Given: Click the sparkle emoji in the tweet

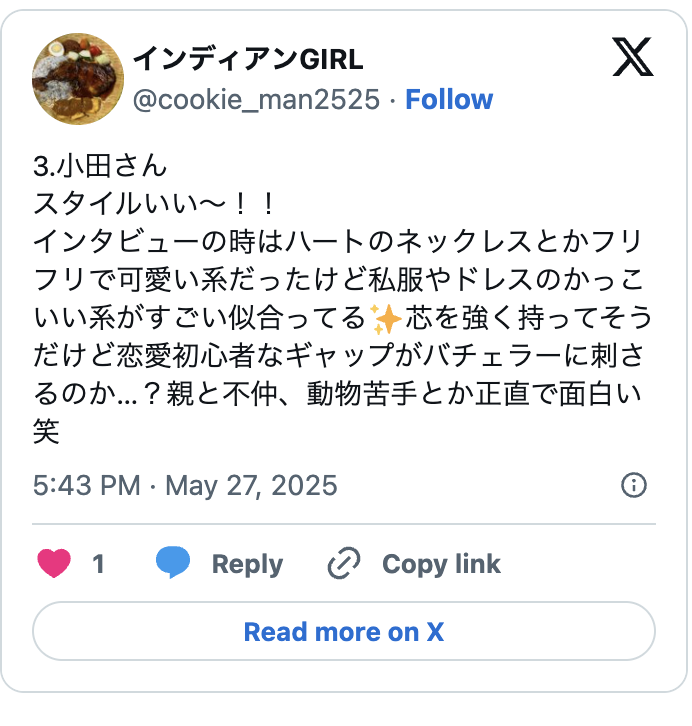Looking at the screenshot, I should pos(385,318).
